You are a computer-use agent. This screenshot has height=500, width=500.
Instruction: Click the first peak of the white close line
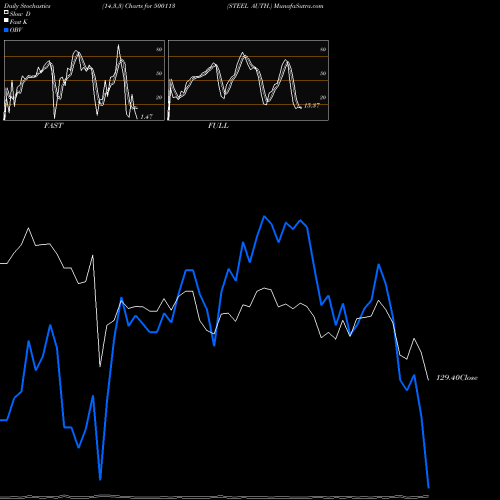pos(29,228)
